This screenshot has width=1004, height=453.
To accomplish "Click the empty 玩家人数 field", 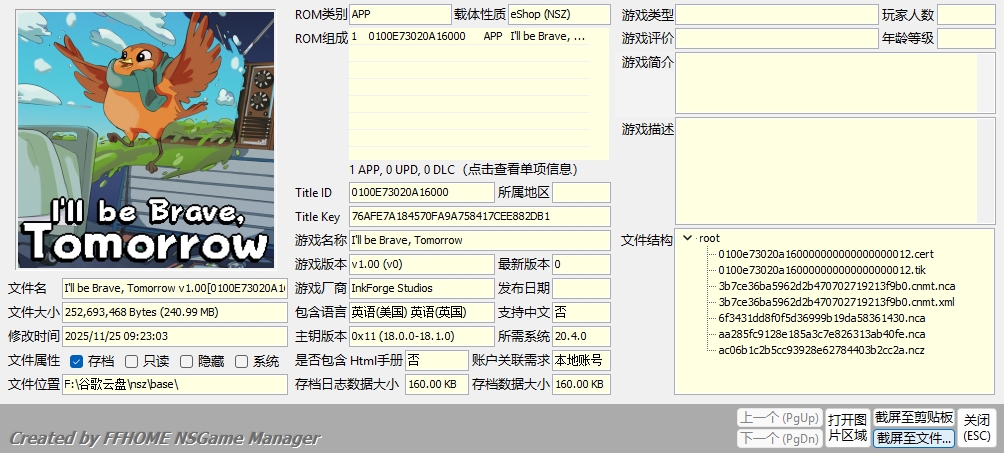I will coord(966,15).
